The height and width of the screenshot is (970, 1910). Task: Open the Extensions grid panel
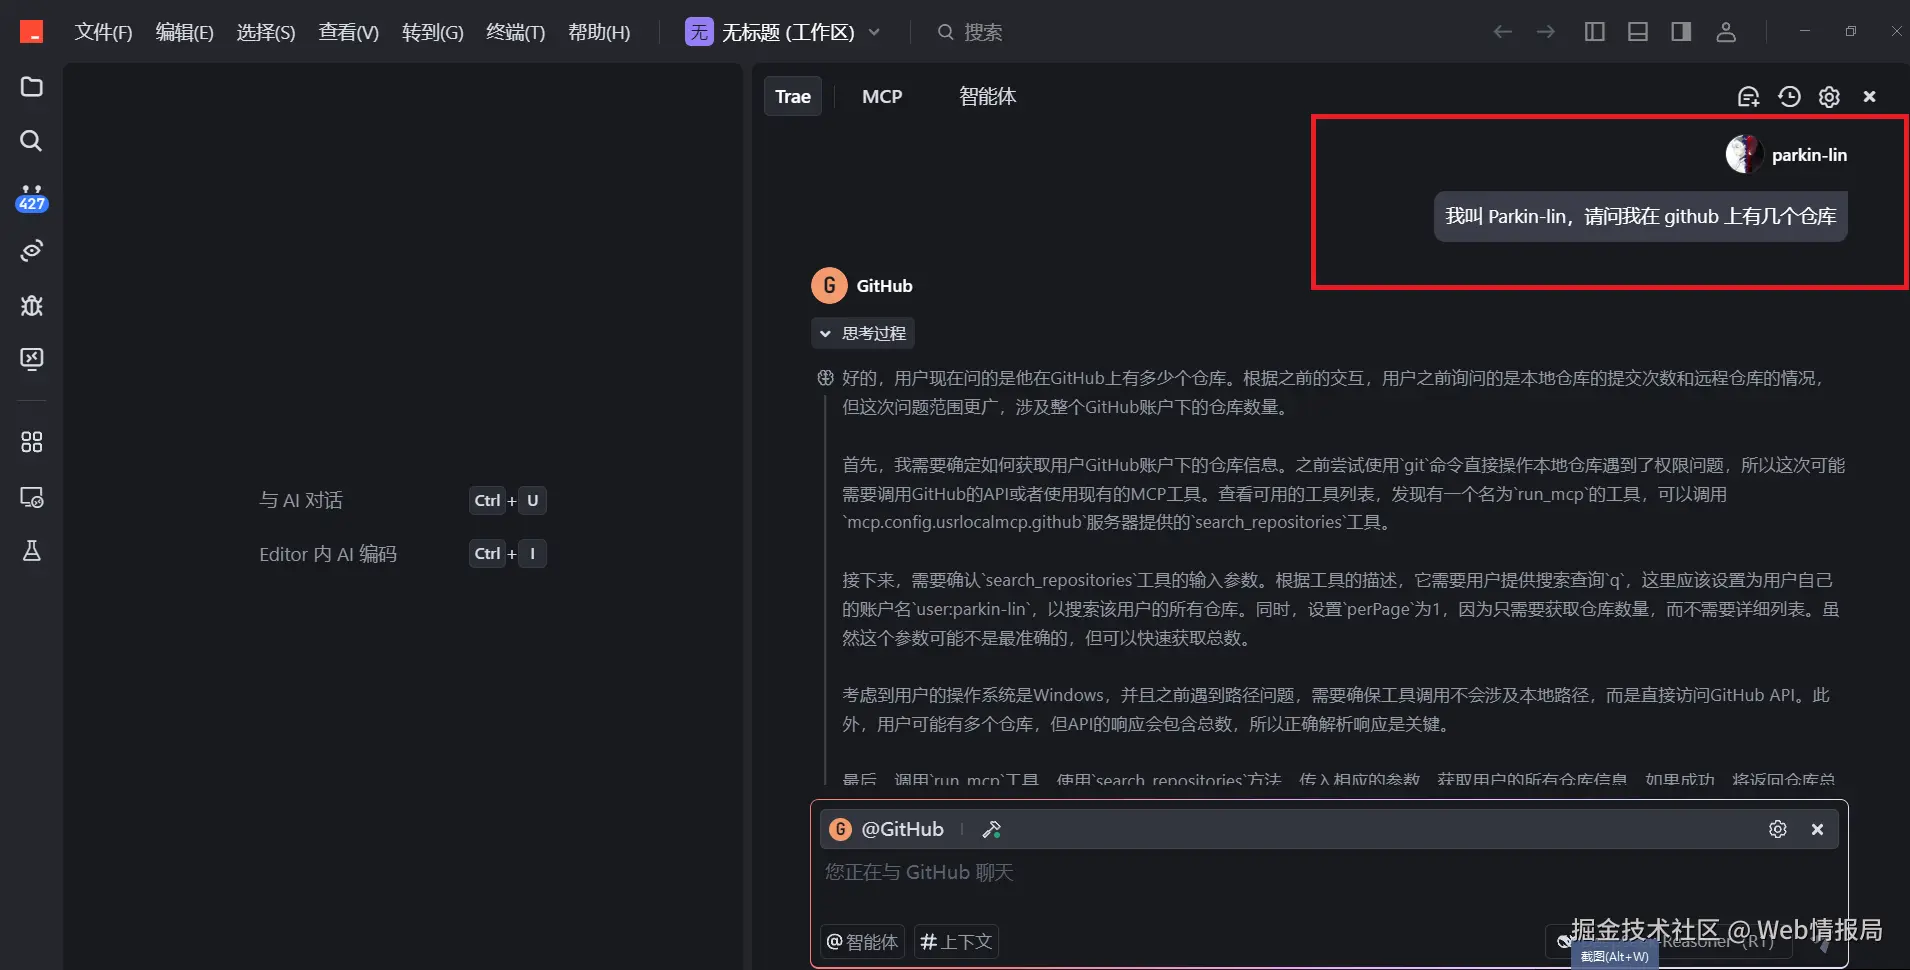(x=30, y=442)
